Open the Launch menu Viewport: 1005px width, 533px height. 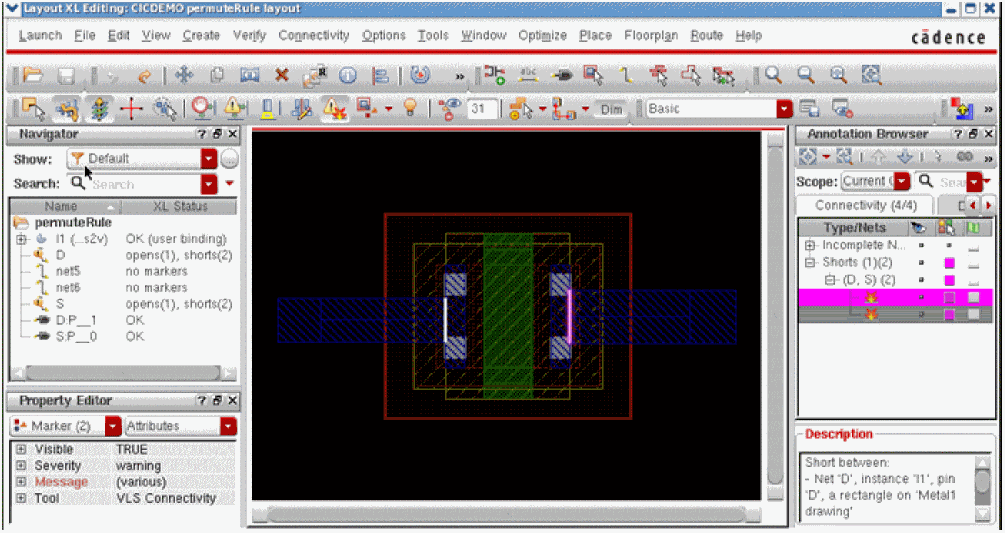40,36
